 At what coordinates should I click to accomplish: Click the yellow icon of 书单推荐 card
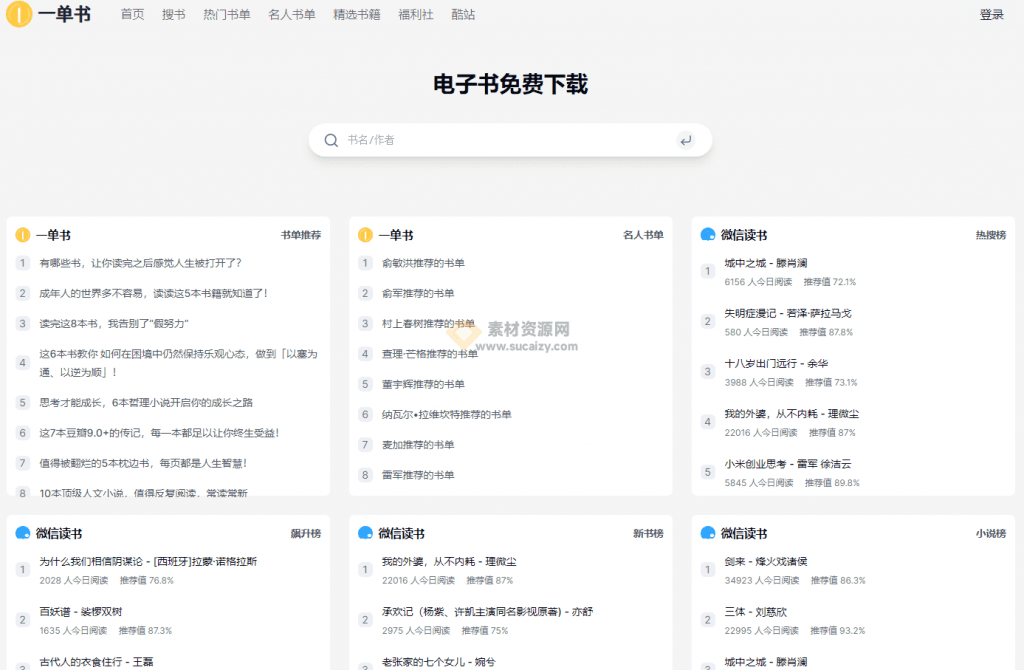pos(23,235)
